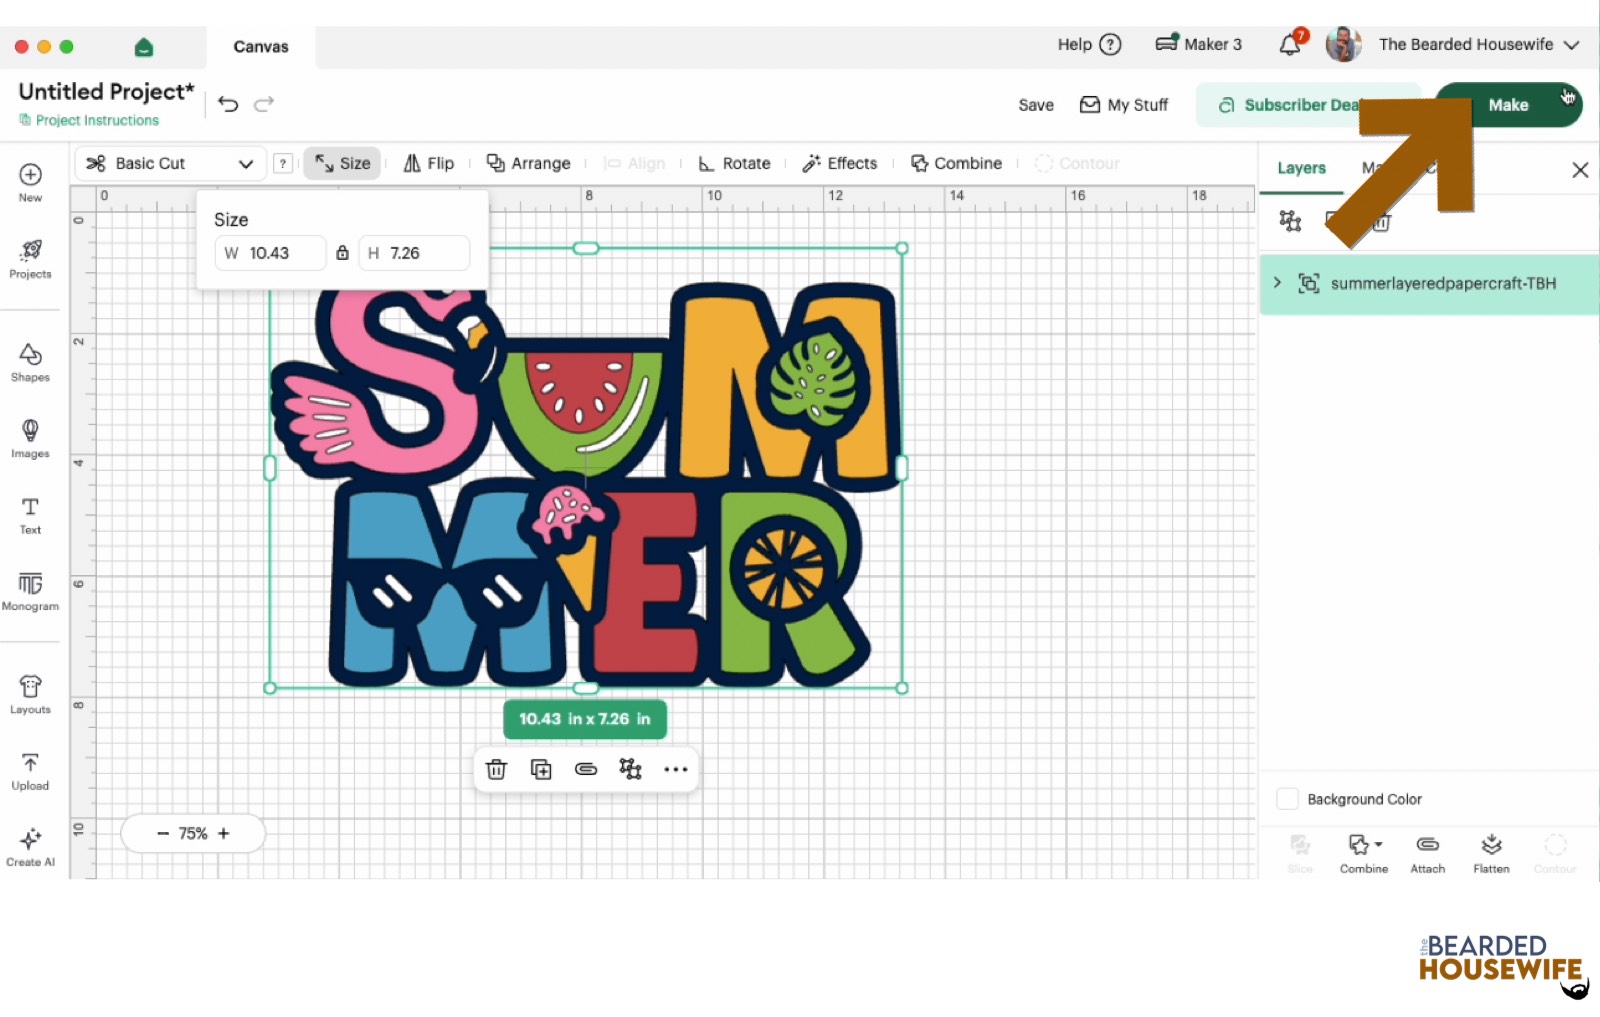This screenshot has width=1600, height=1017.
Task: Open the Flip options
Action: click(428, 163)
